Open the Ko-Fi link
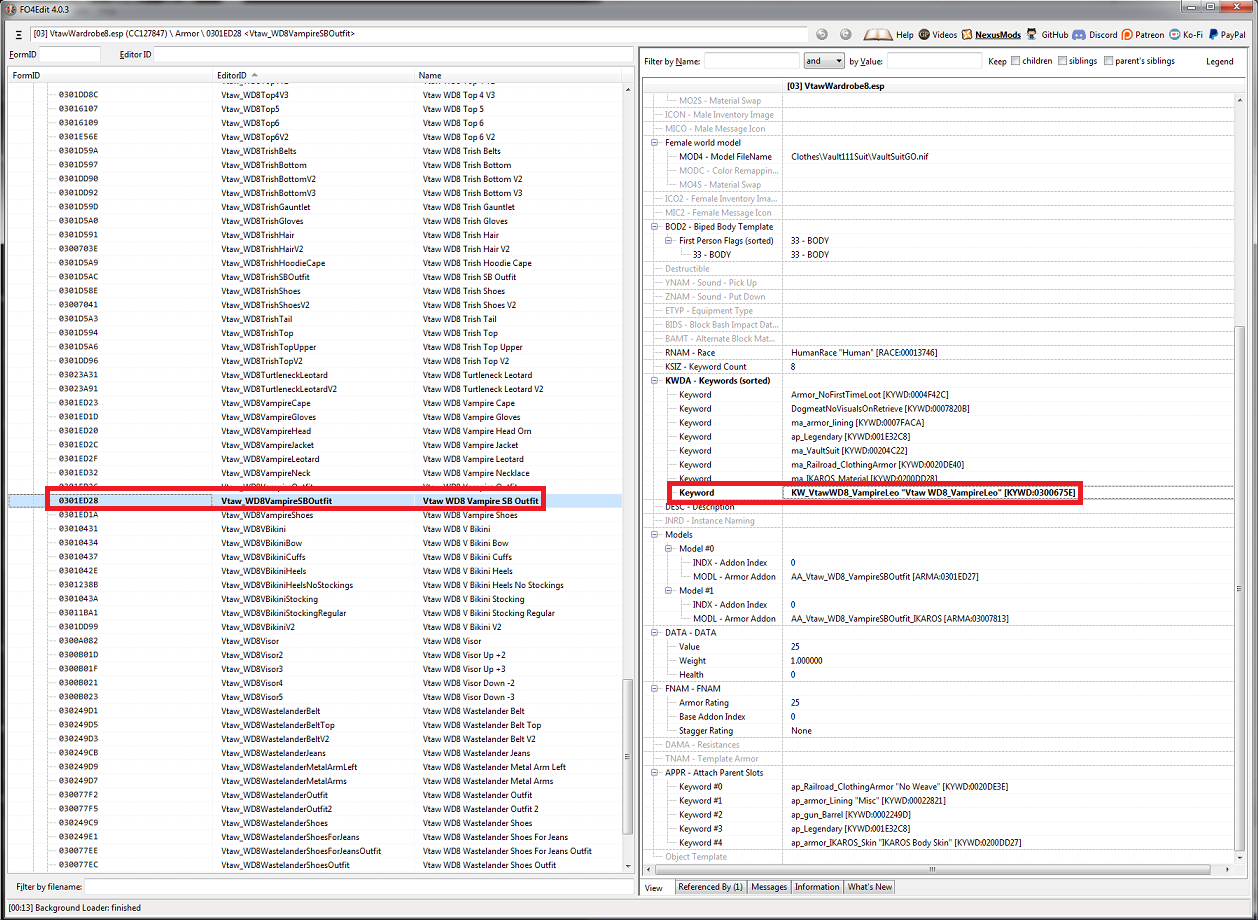This screenshot has width=1258, height=920. click(1185, 34)
